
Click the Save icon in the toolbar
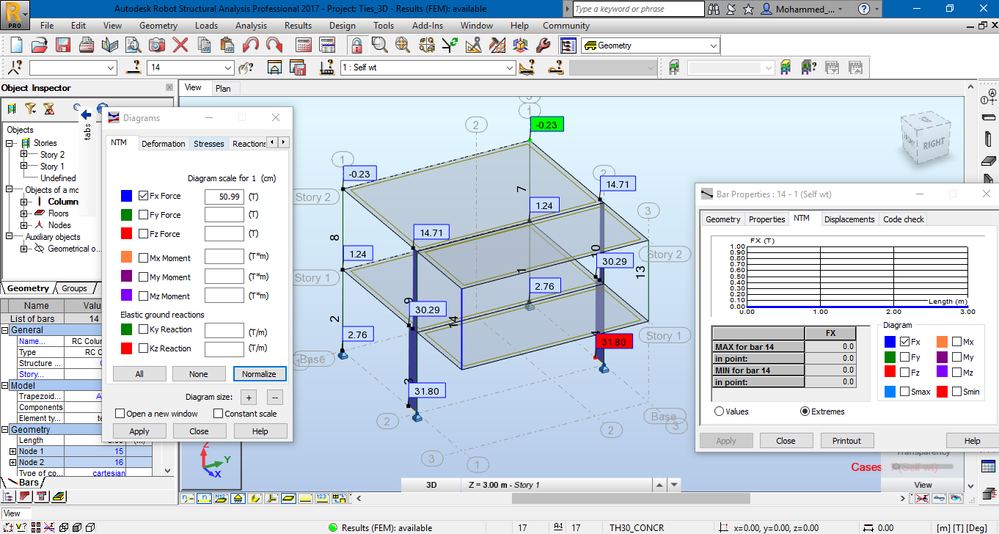click(62, 45)
